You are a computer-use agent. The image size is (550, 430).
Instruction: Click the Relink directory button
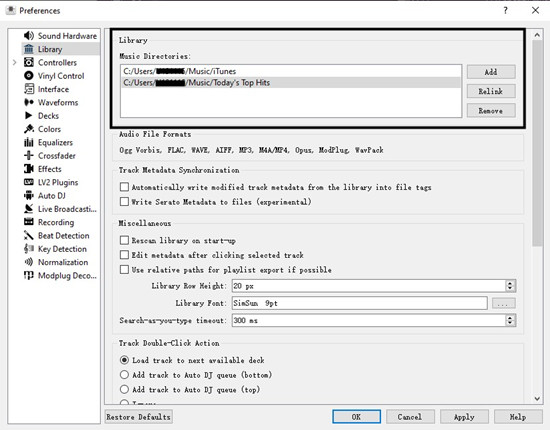click(x=491, y=91)
